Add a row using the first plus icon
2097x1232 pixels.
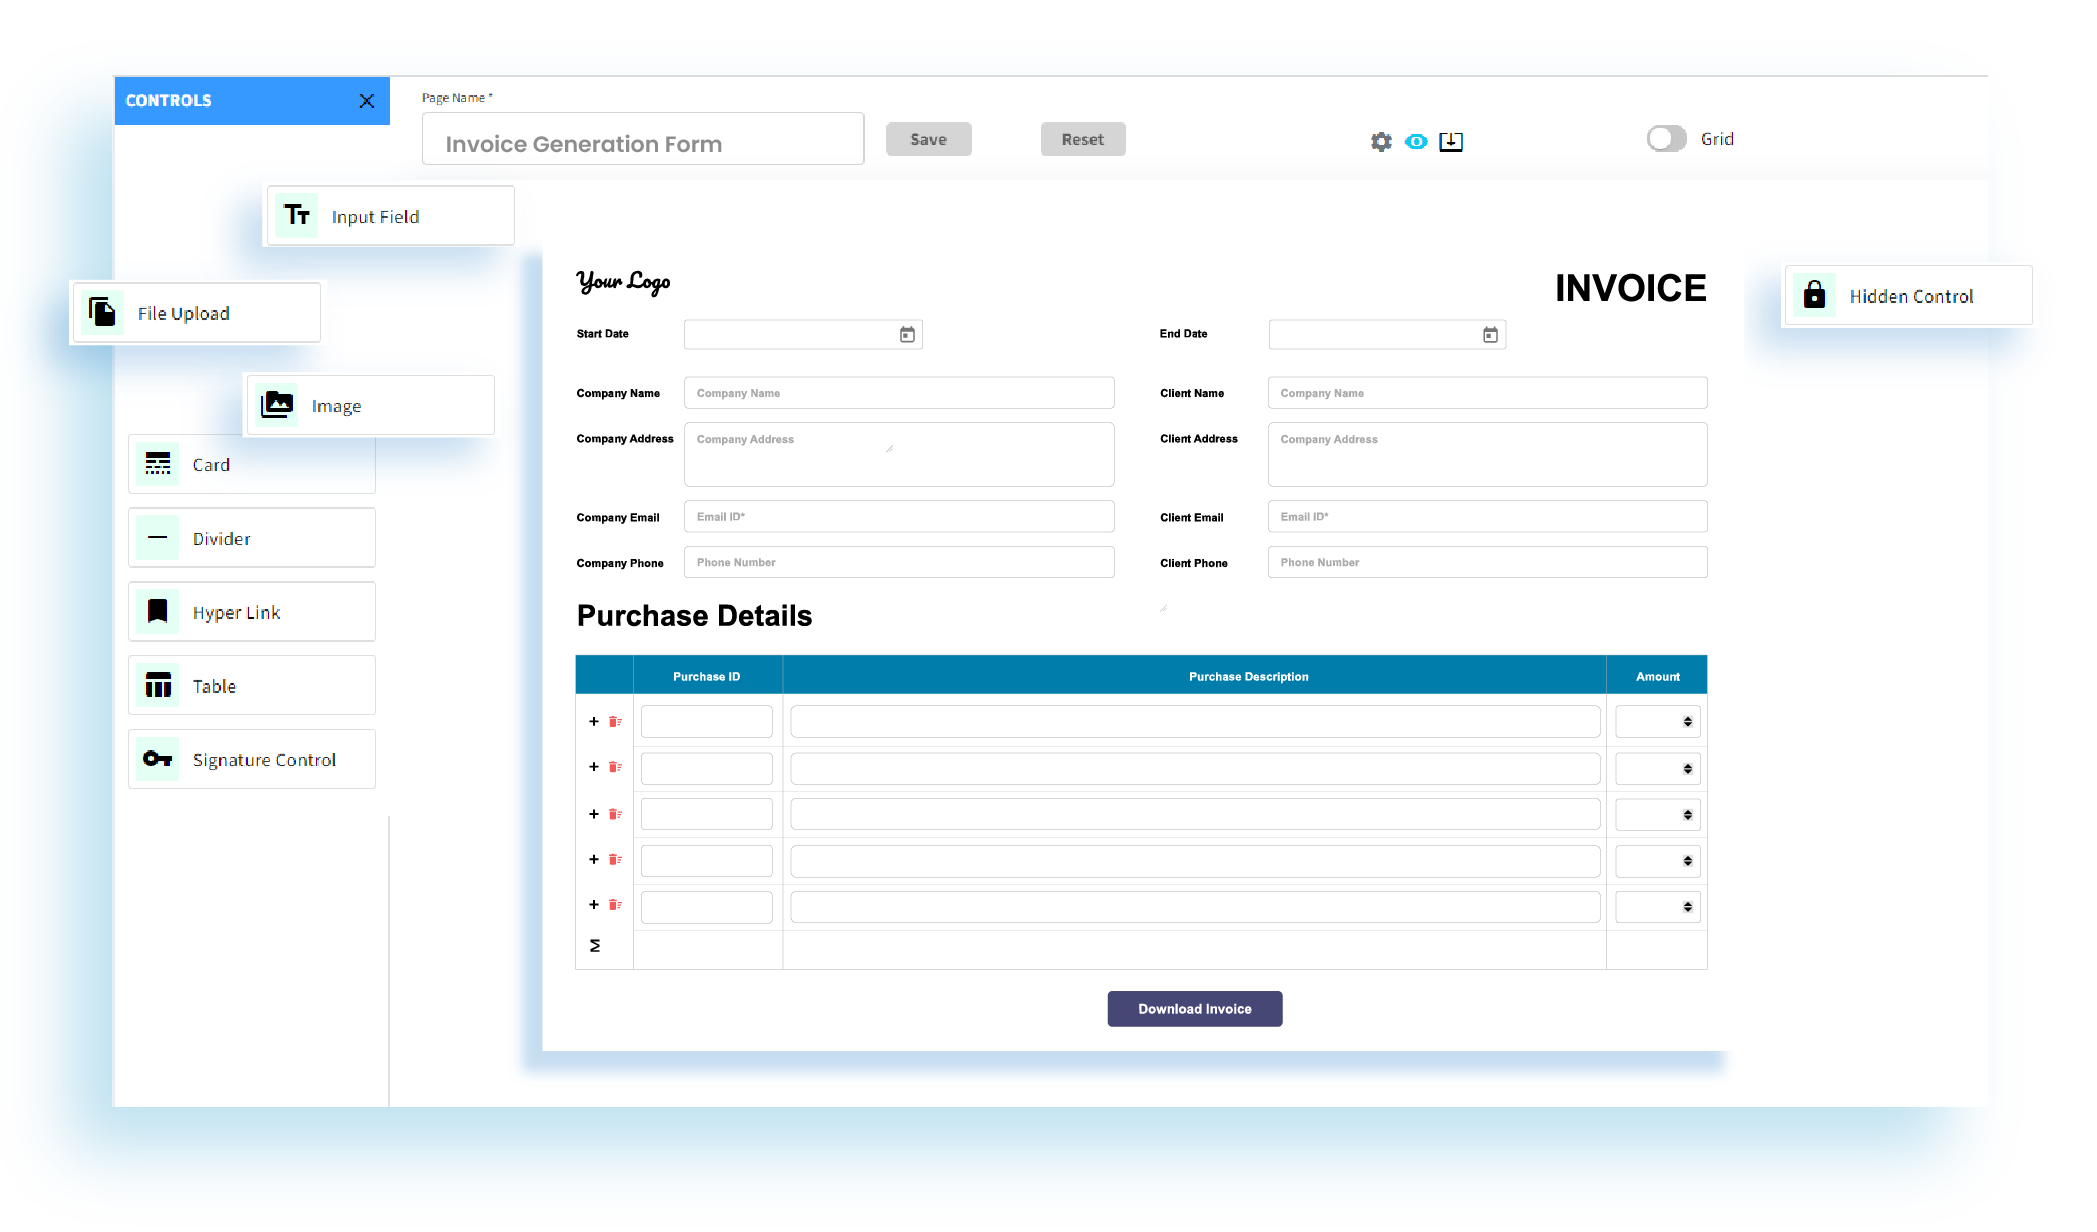pyautogui.click(x=594, y=722)
